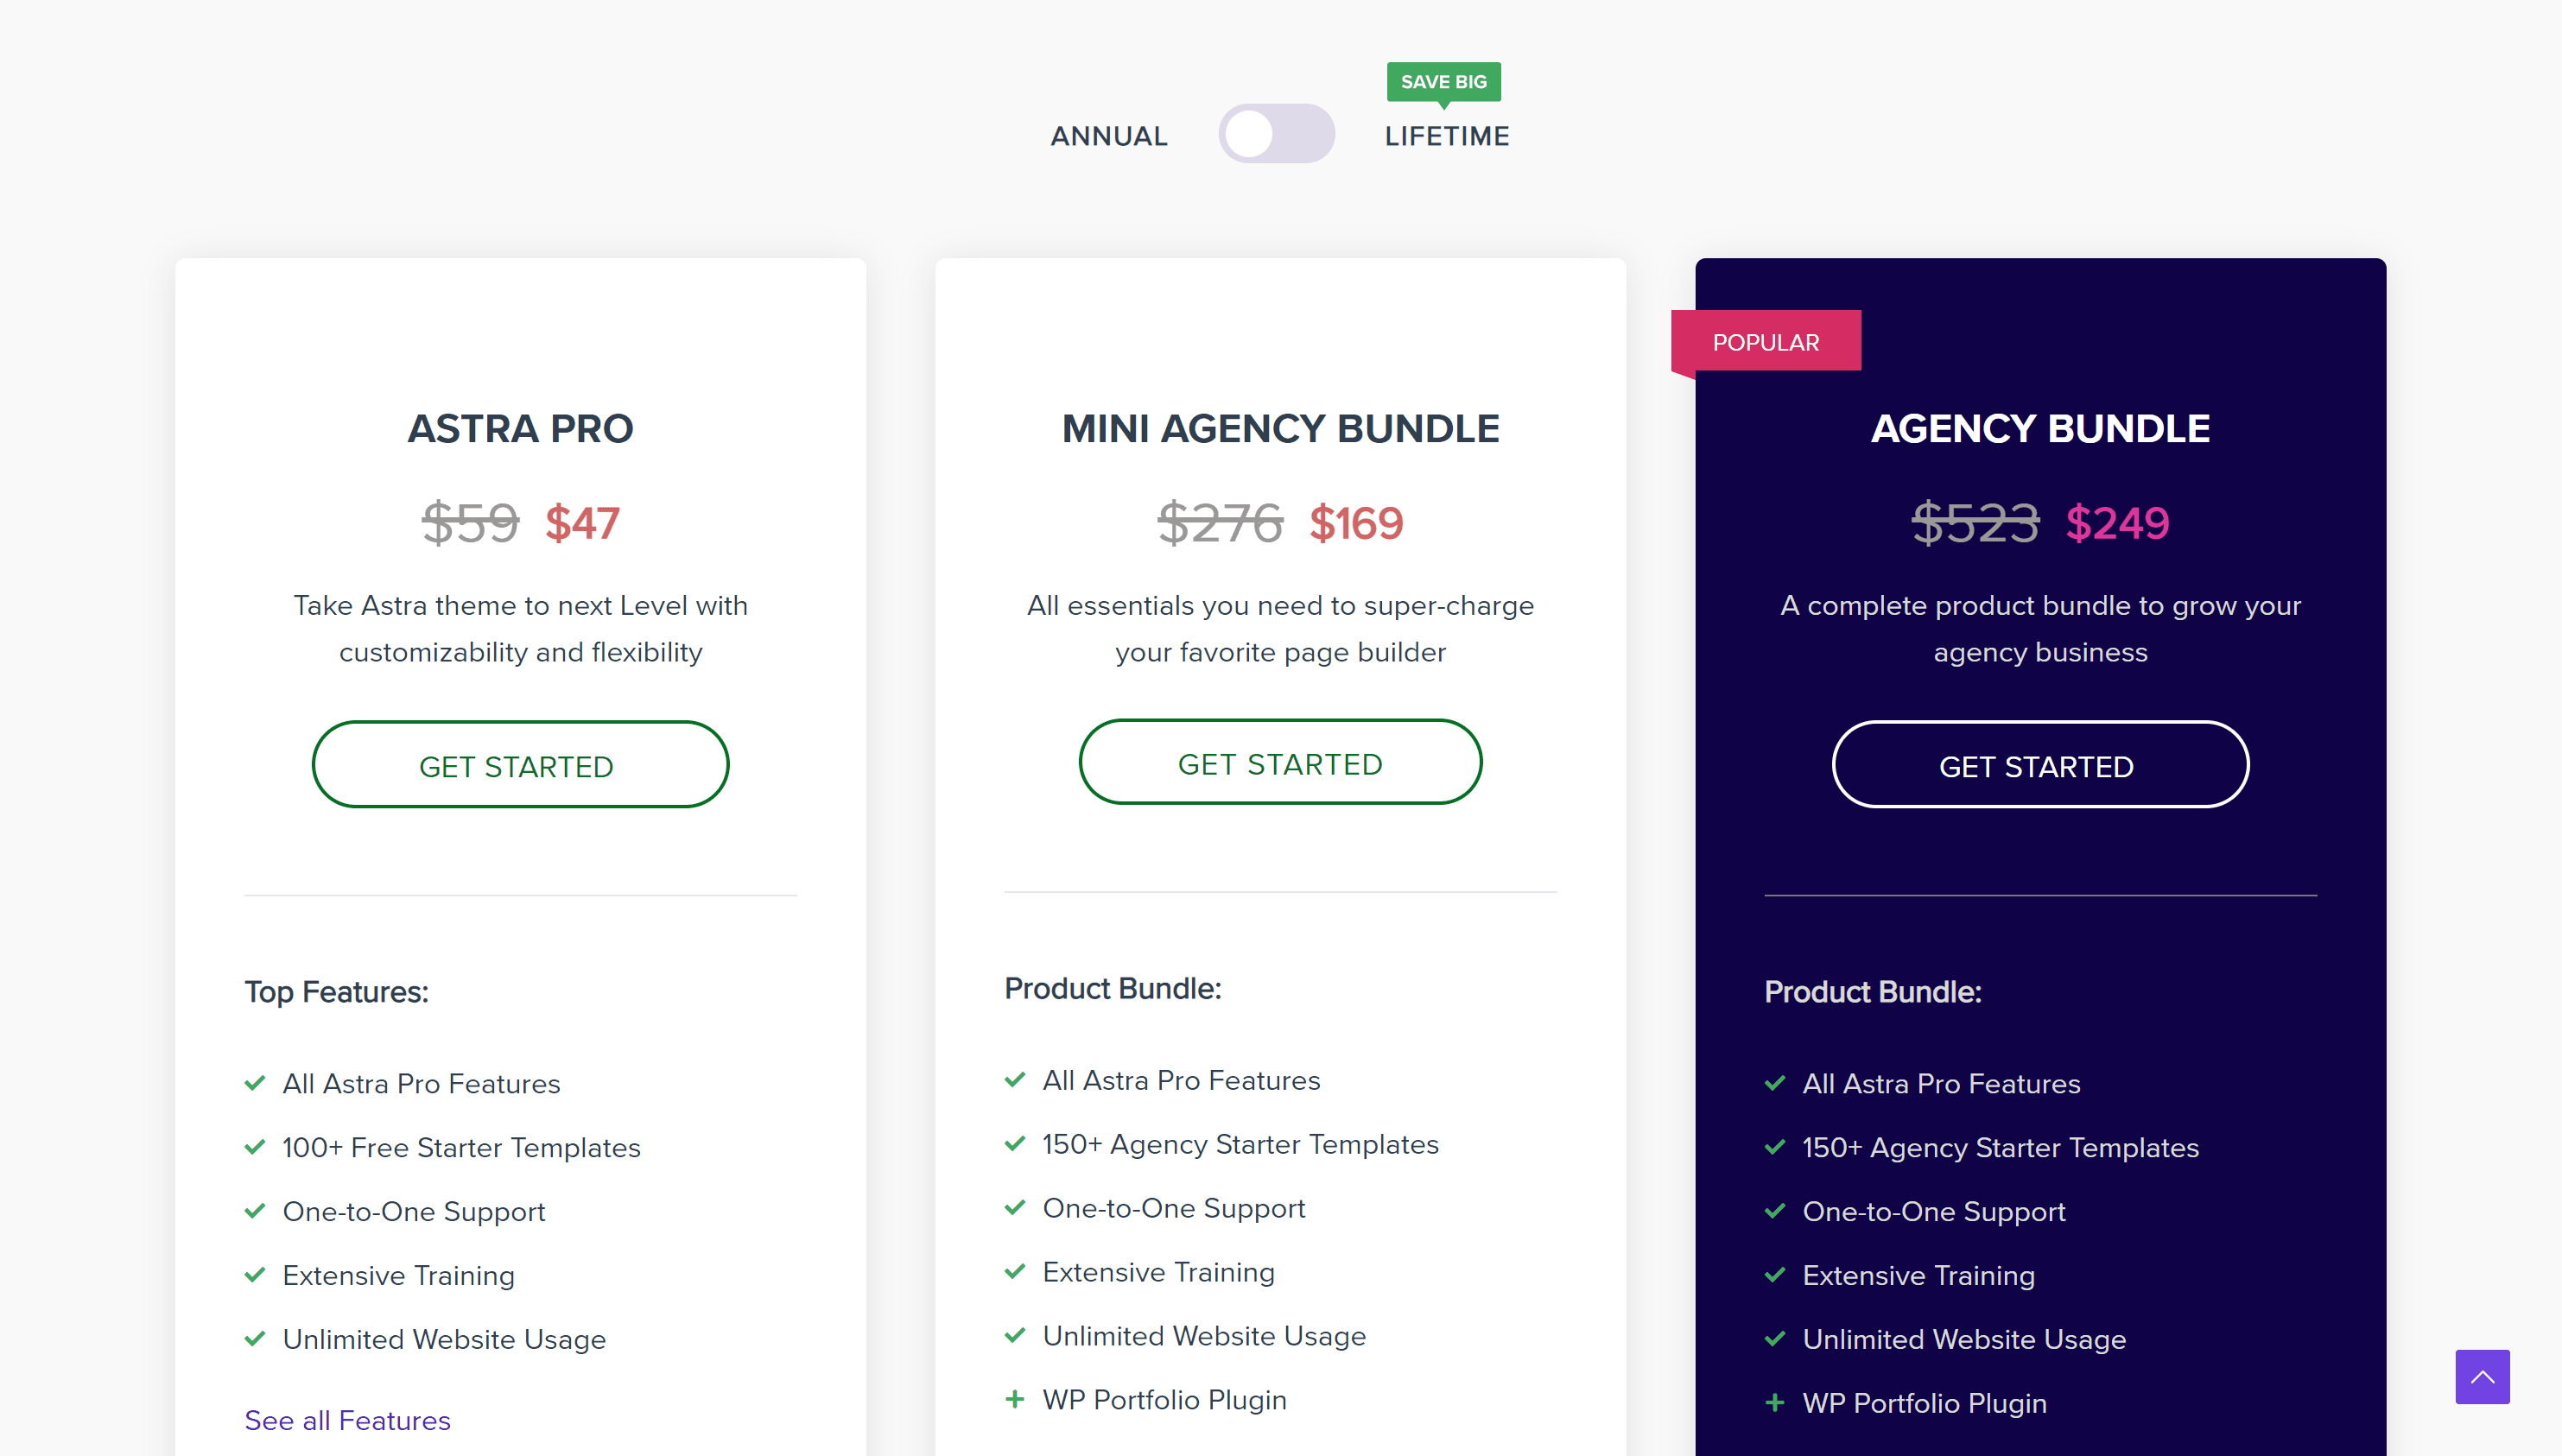This screenshot has width=2562, height=1456.
Task: Select the Agency Bundle GET STARTED button
Action: click(x=2039, y=765)
